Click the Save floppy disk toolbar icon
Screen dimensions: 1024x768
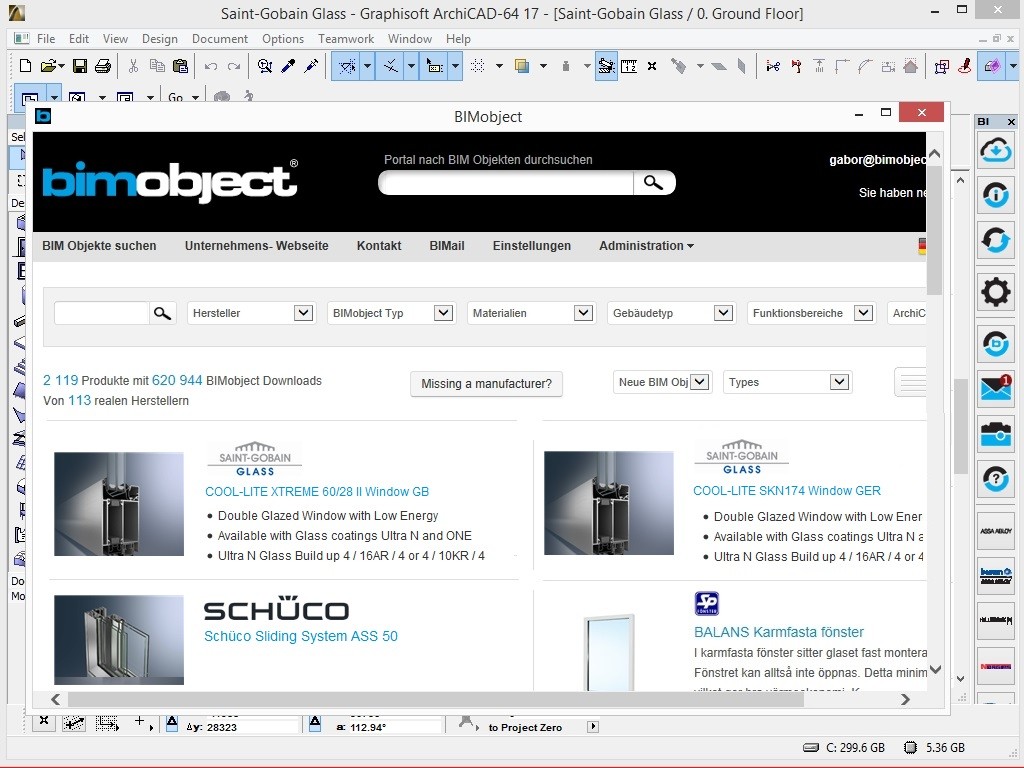[x=80, y=66]
